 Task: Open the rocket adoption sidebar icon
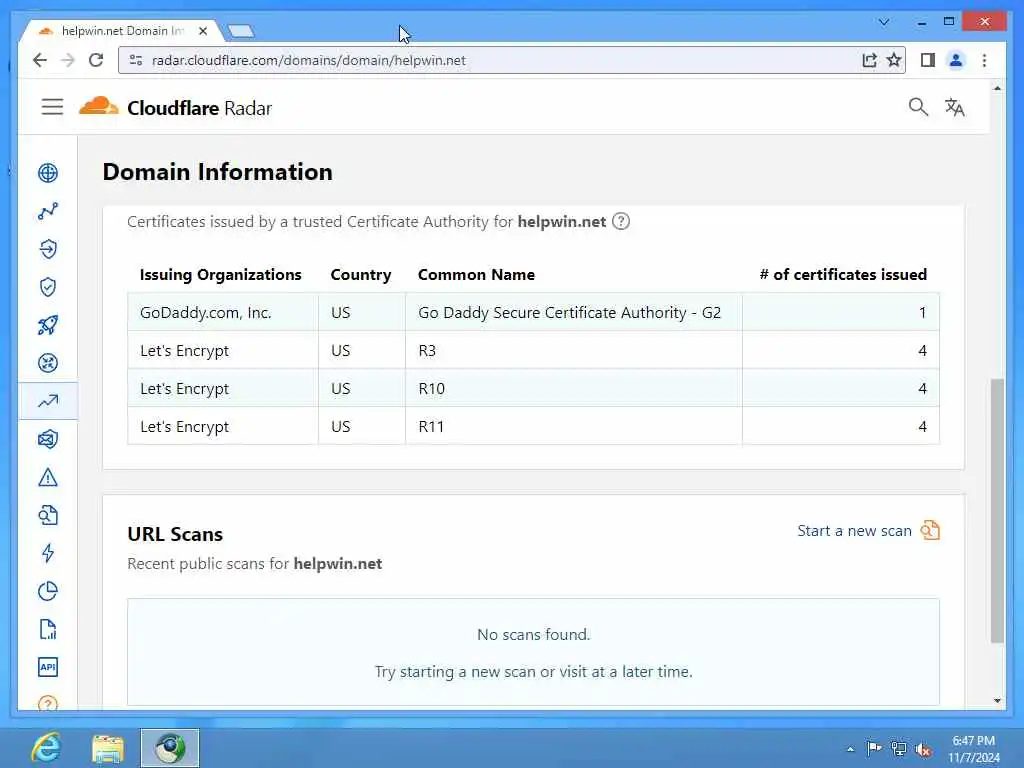(x=48, y=325)
